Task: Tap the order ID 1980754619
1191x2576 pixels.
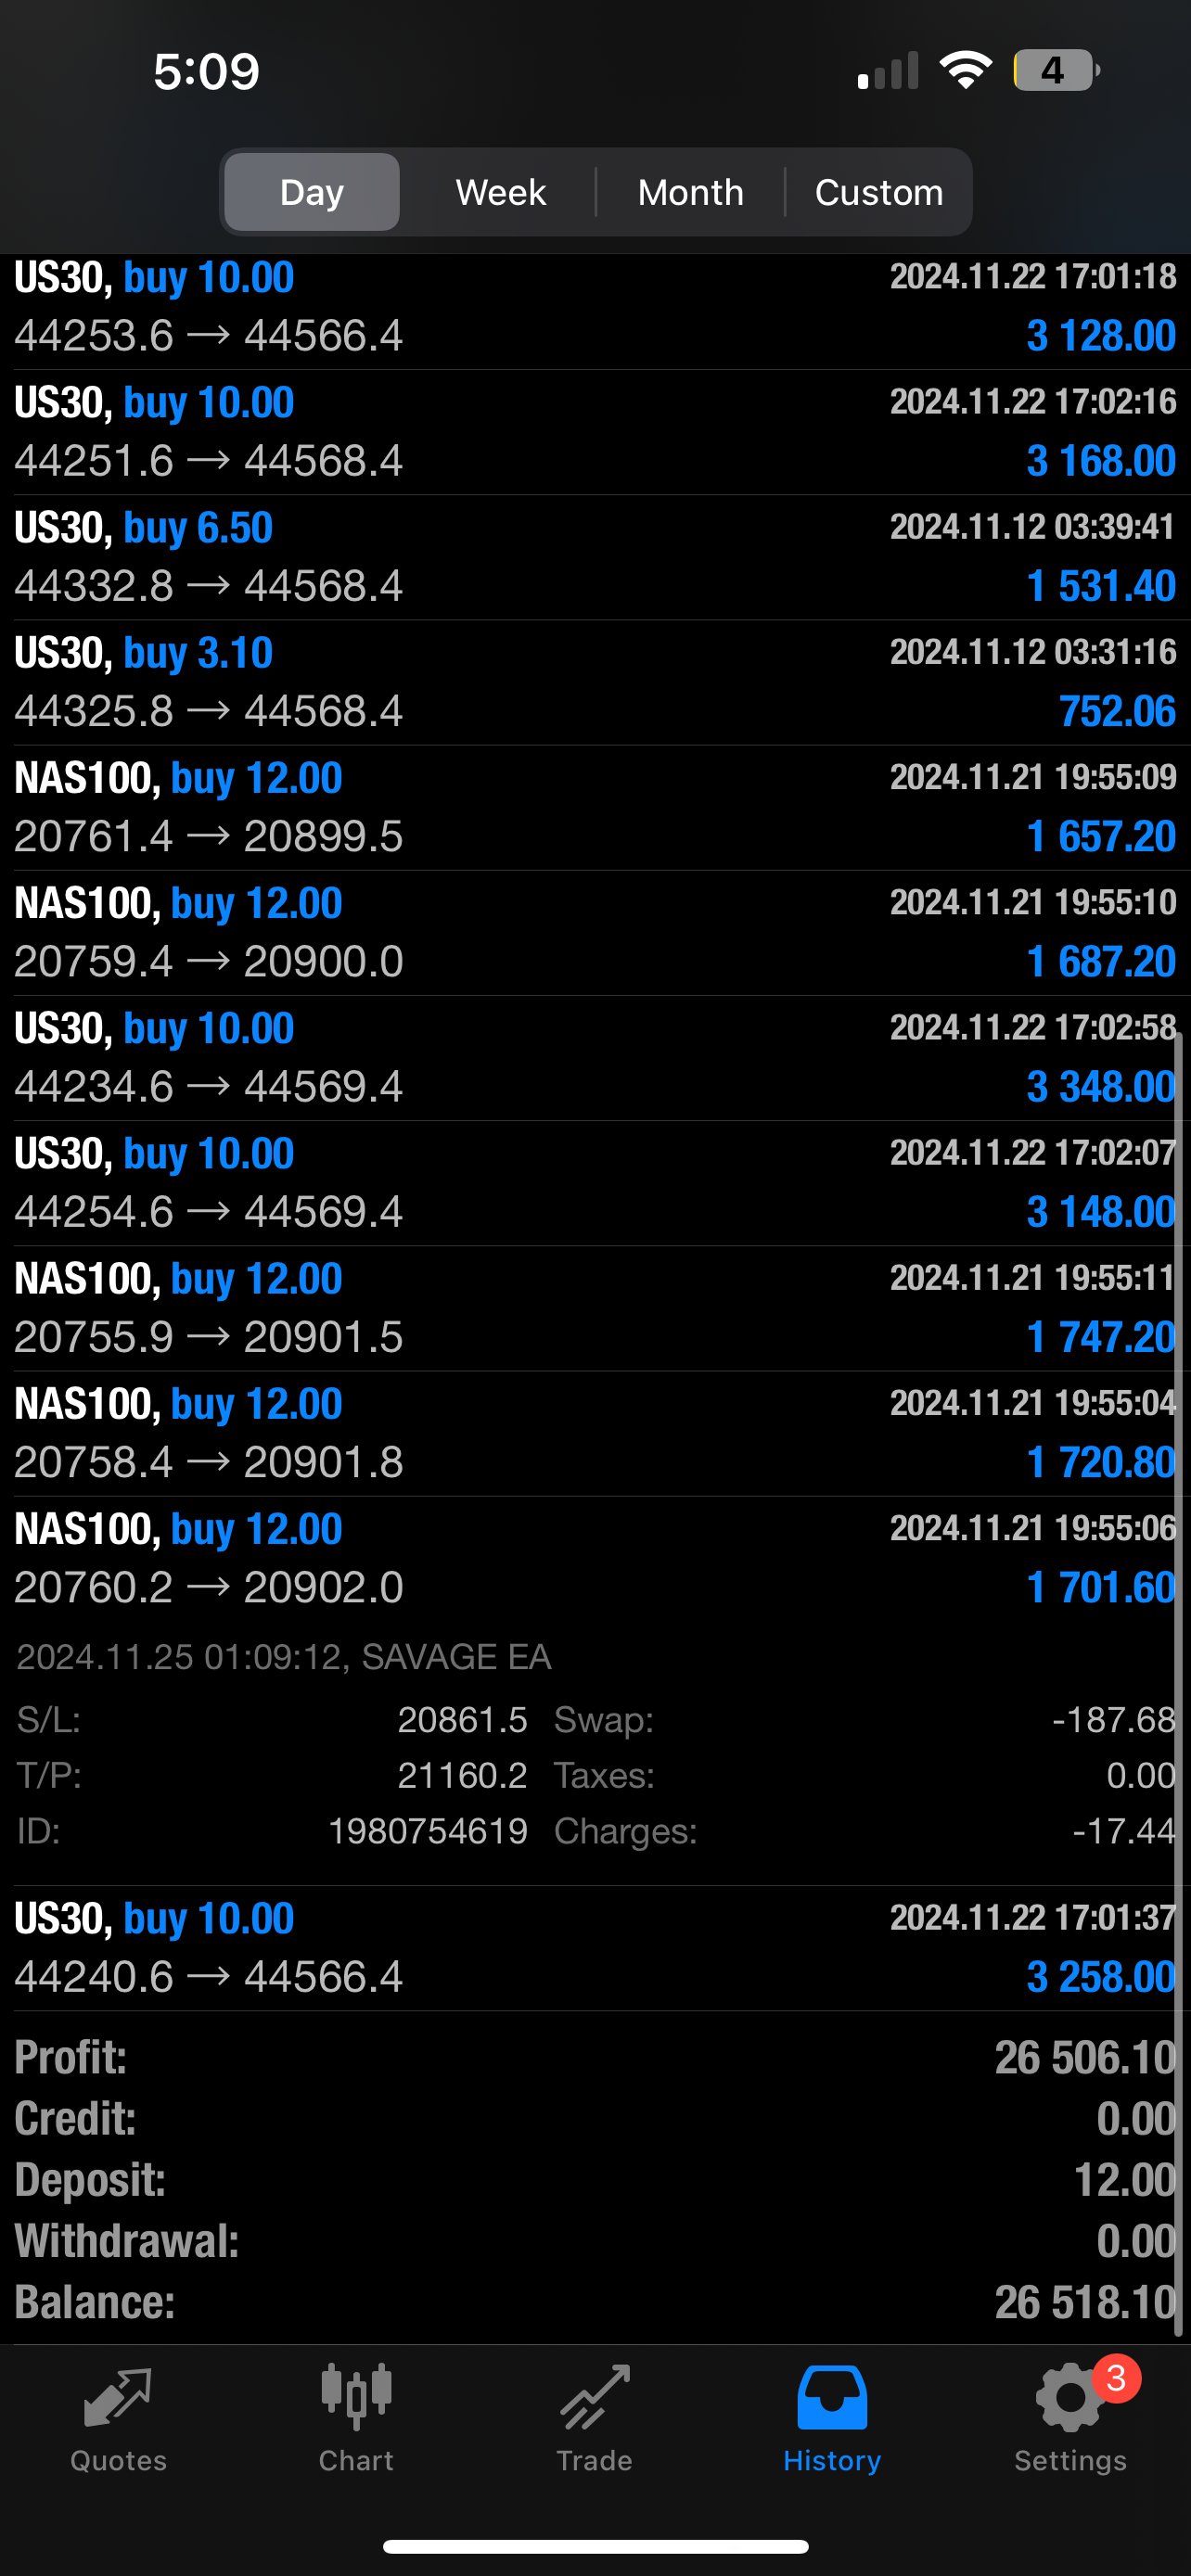Action: pyautogui.click(x=428, y=1831)
